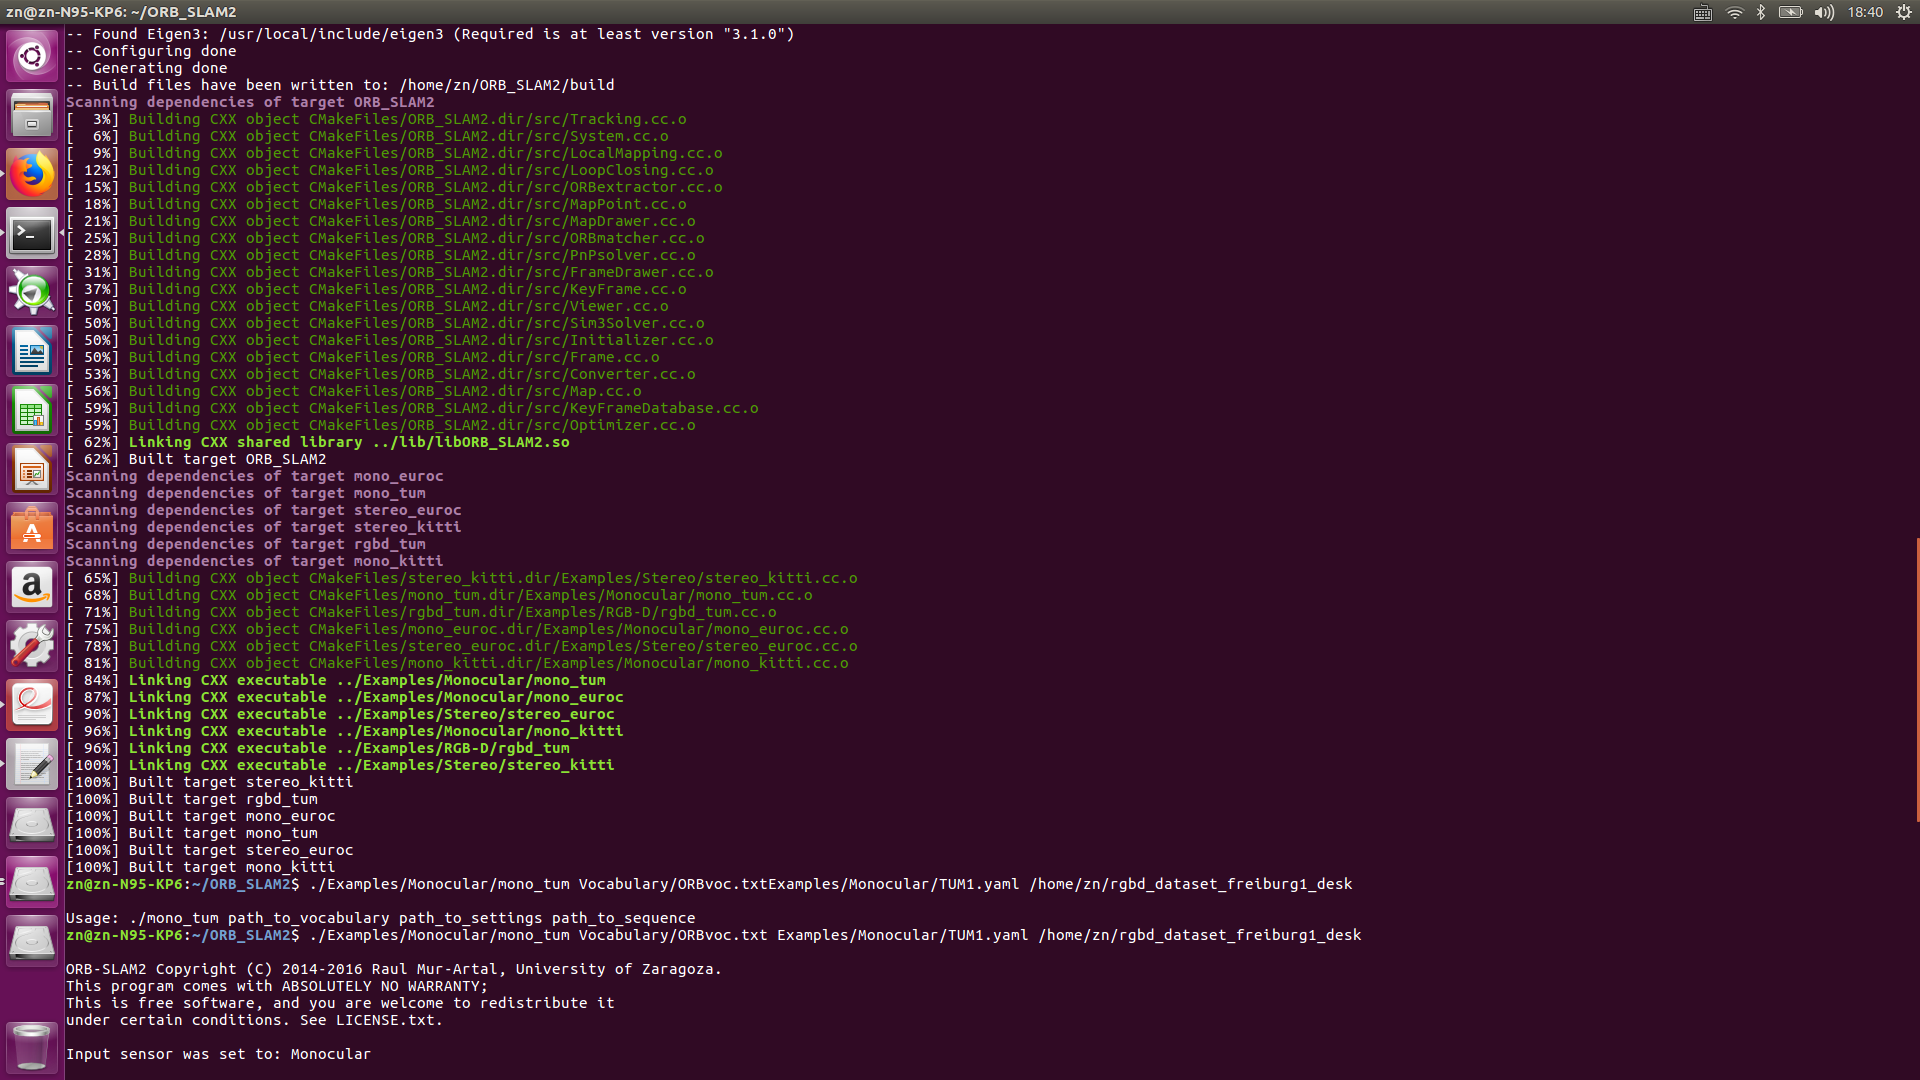The height and width of the screenshot is (1080, 1920).
Task: Click the Amazon launcher icon
Action: coord(32,588)
